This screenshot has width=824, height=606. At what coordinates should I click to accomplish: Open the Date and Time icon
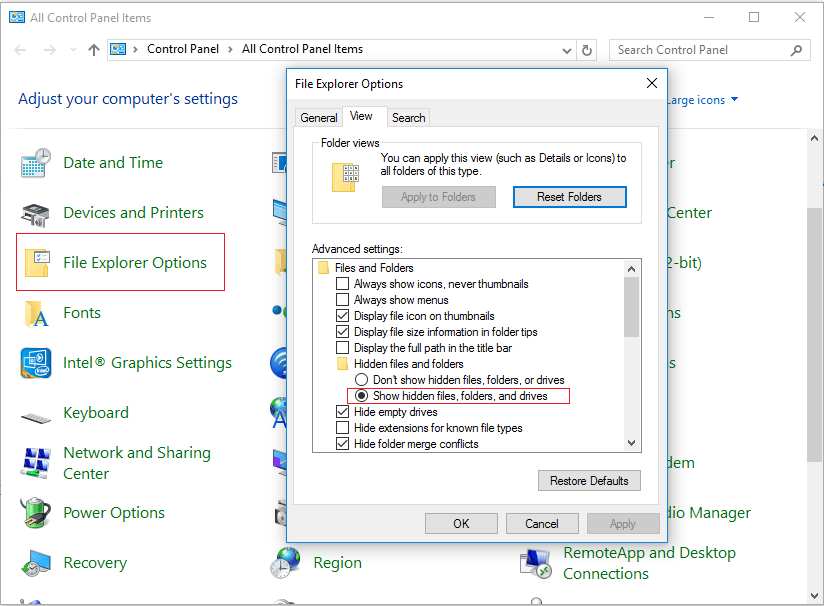[36, 163]
